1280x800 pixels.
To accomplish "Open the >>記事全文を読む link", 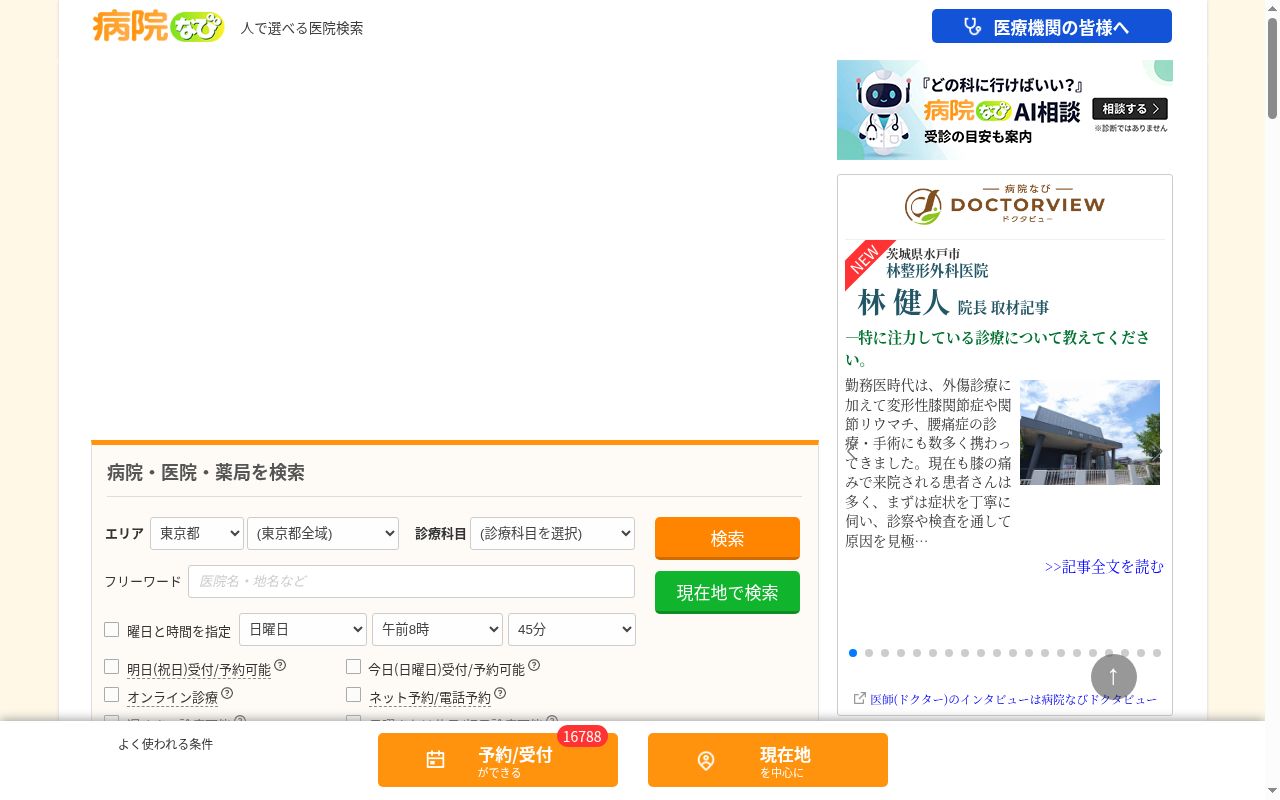I will click(x=1104, y=567).
